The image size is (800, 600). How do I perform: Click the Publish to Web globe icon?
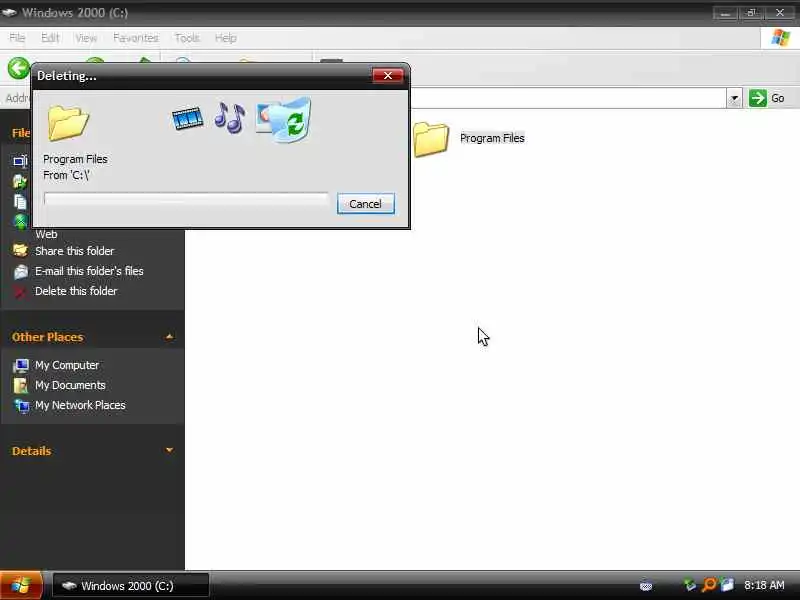coord(20,222)
